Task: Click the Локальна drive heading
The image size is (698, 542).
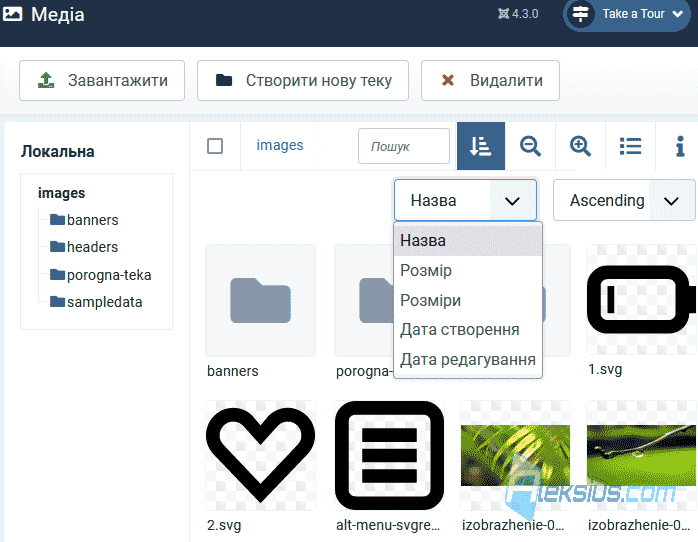Action: (57, 151)
